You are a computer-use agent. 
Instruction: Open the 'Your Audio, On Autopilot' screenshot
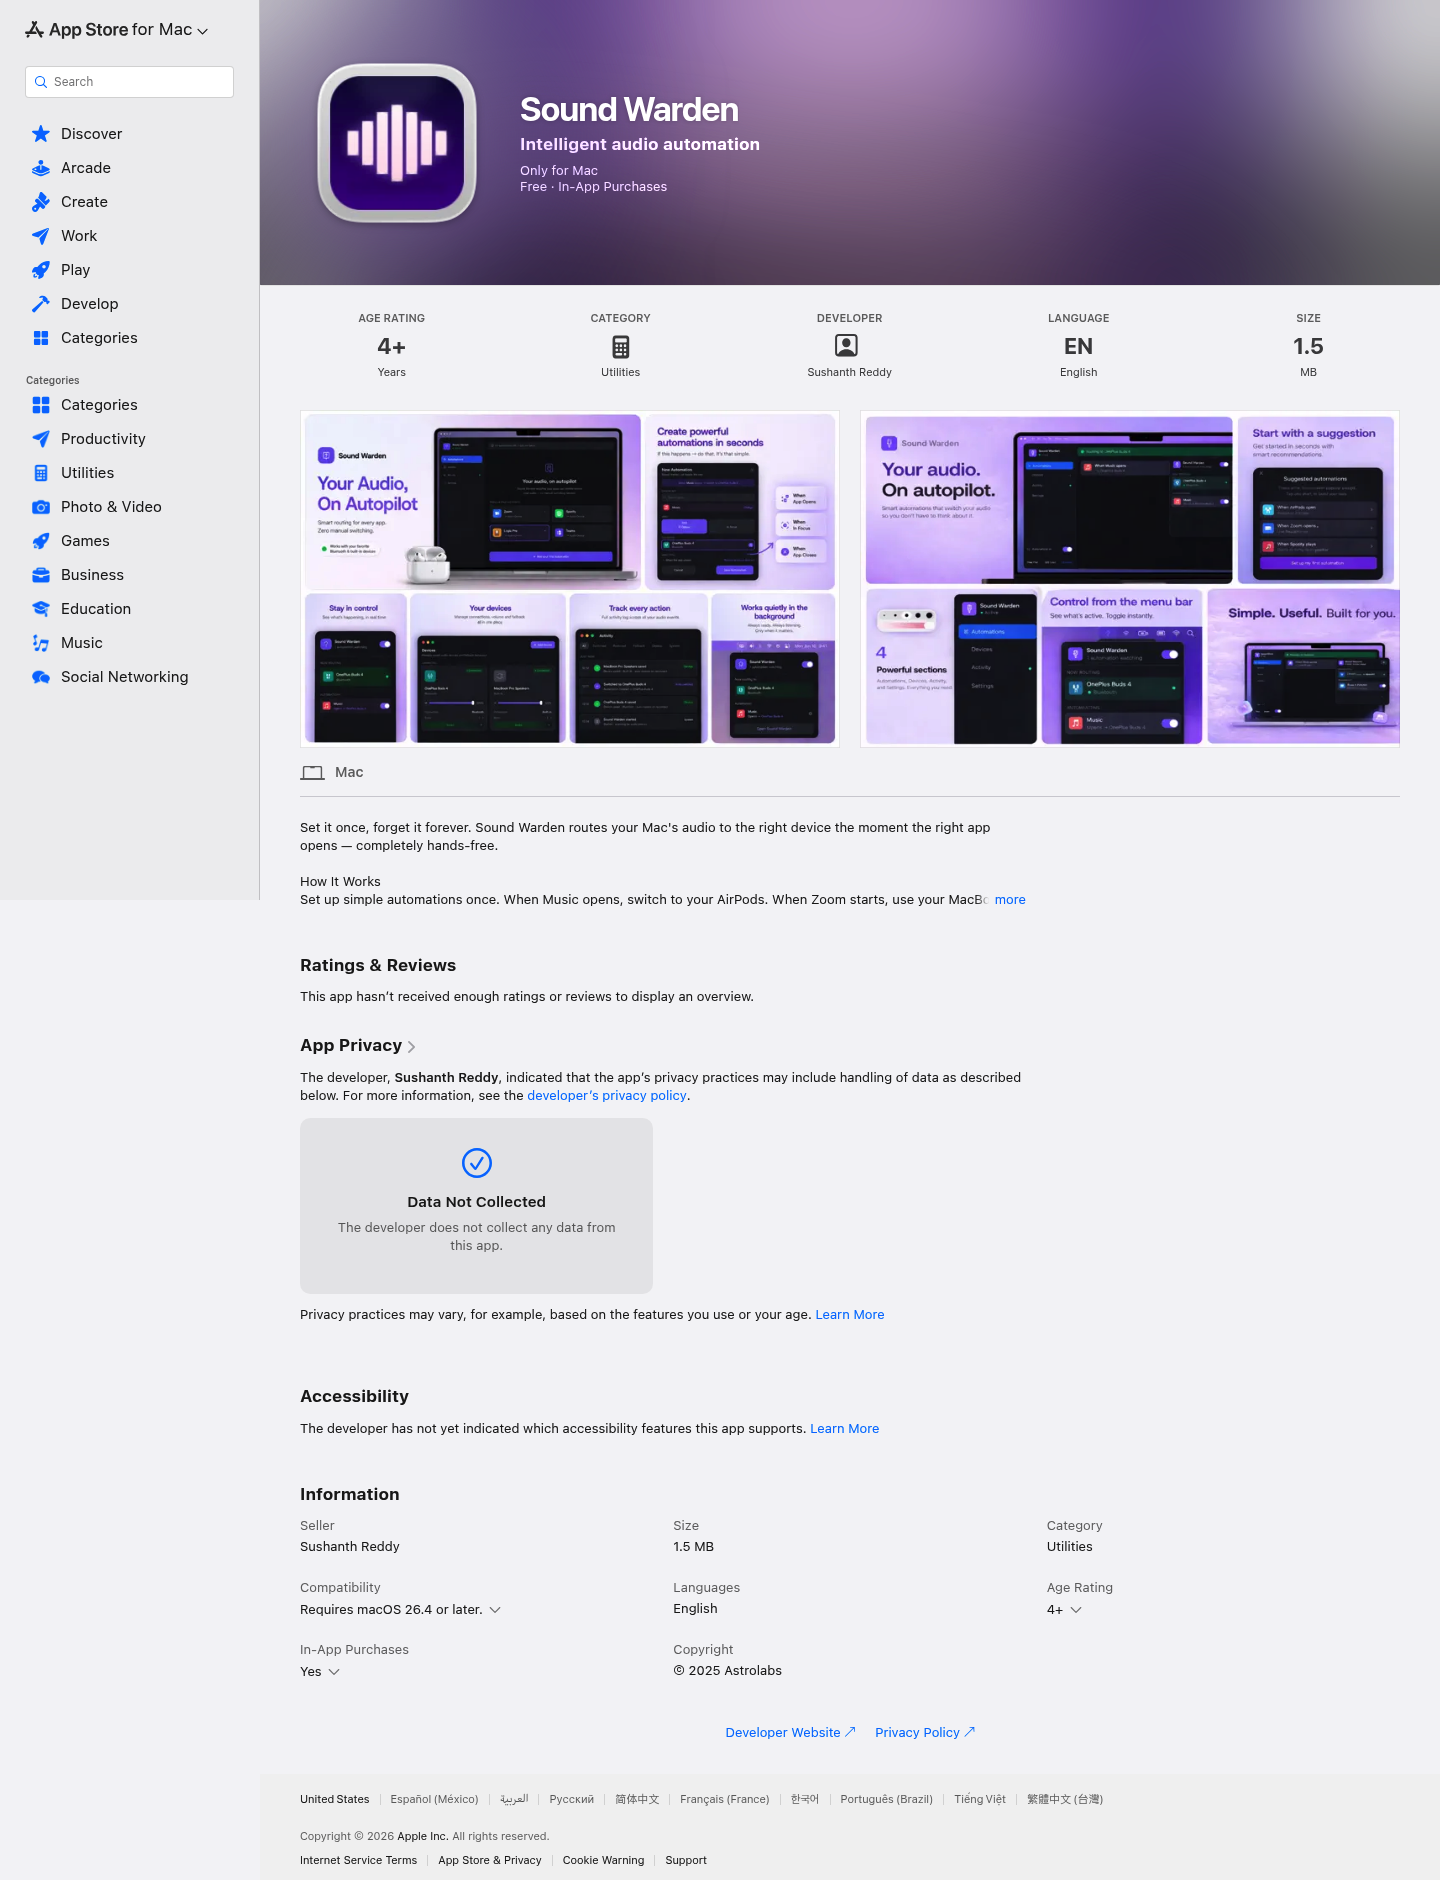point(570,579)
